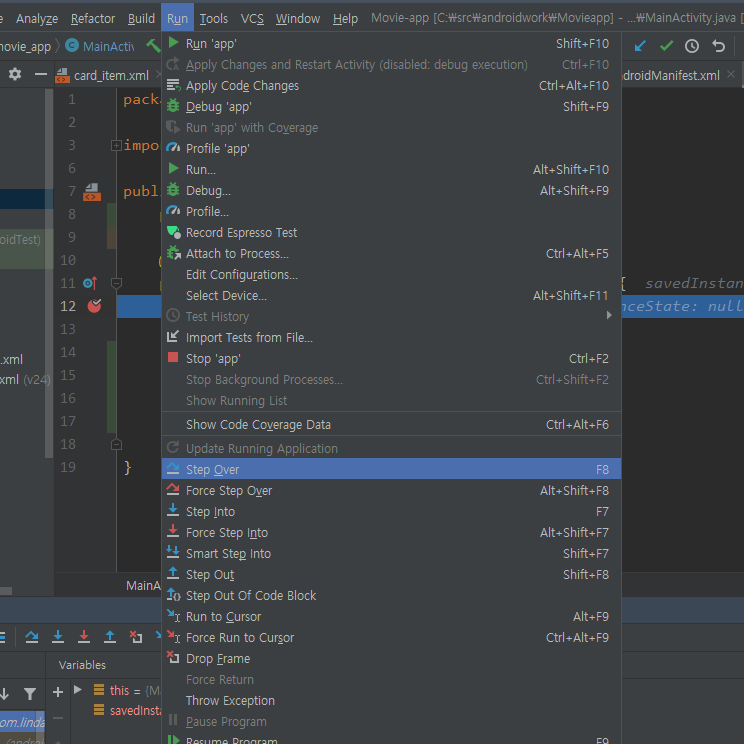Image resolution: width=744 pixels, height=744 pixels.
Task: Select Force Step Into menu item
Action: pos(391,532)
